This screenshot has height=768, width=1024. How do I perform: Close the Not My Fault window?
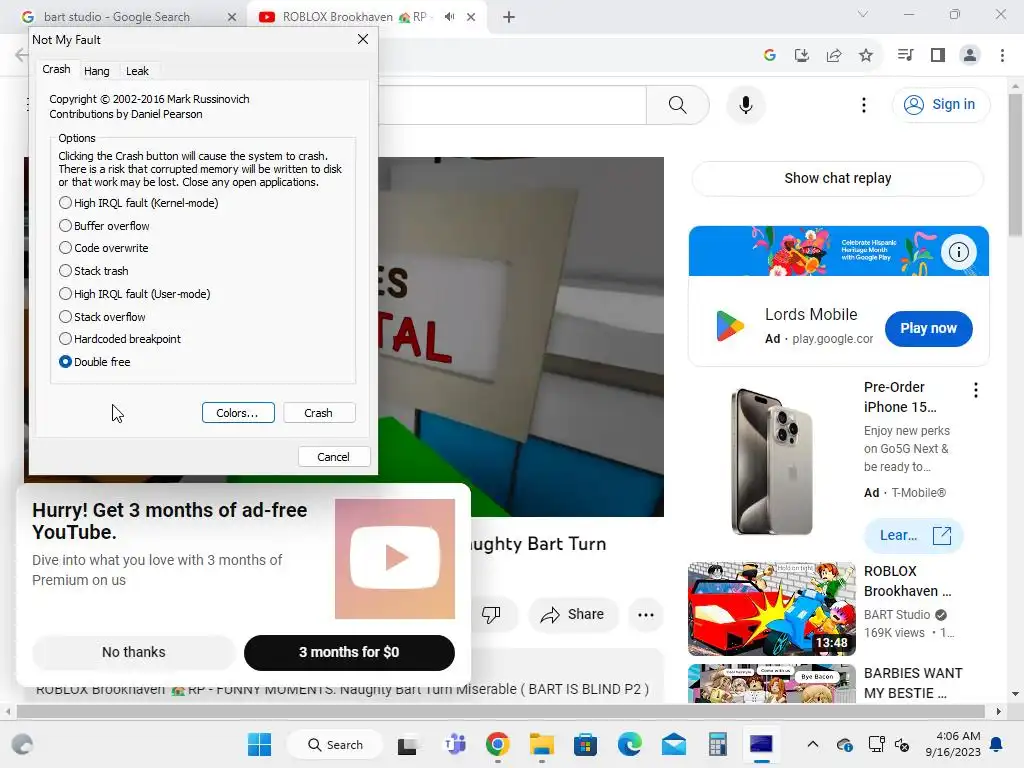[x=362, y=39]
